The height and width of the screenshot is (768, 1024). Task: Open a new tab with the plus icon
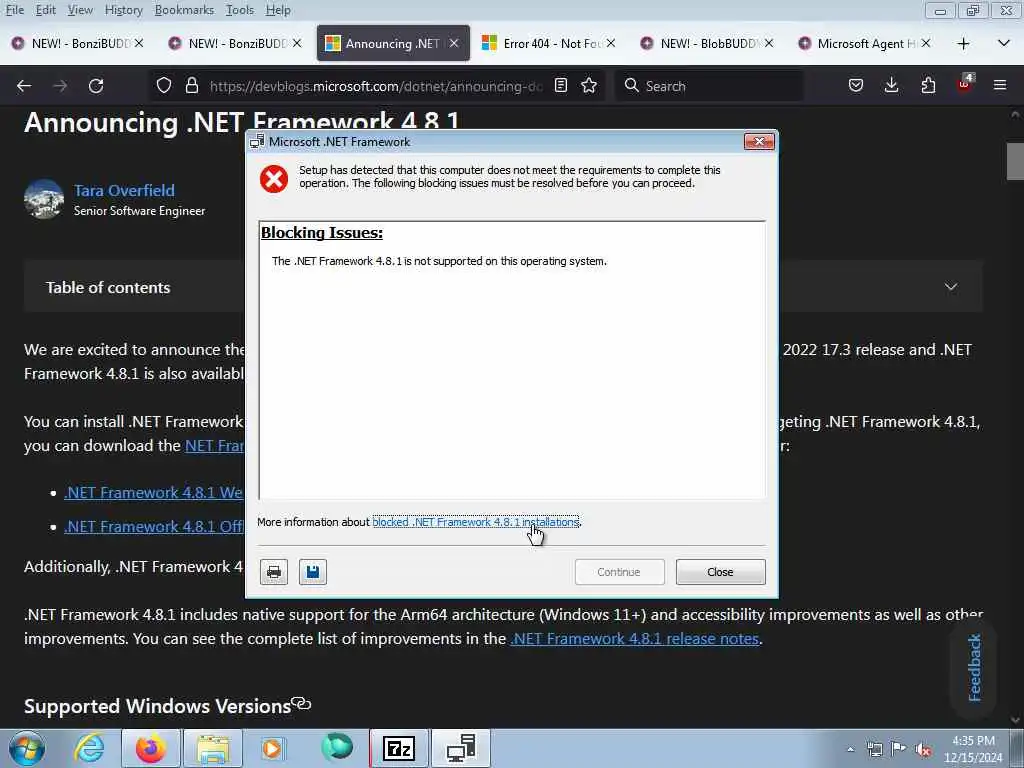tap(963, 44)
